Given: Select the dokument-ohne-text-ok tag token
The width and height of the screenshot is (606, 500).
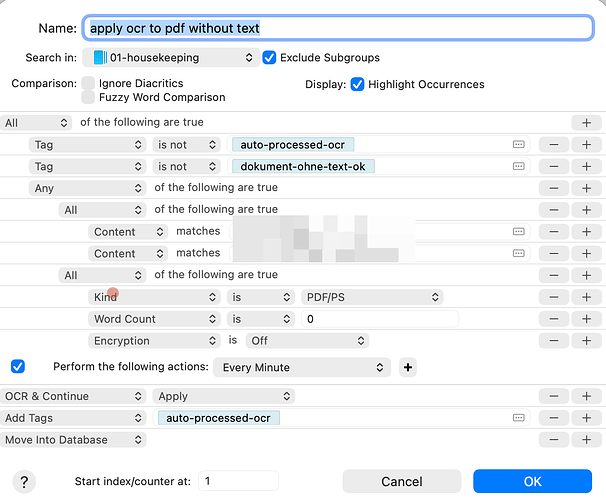Looking at the screenshot, I should (303, 167).
